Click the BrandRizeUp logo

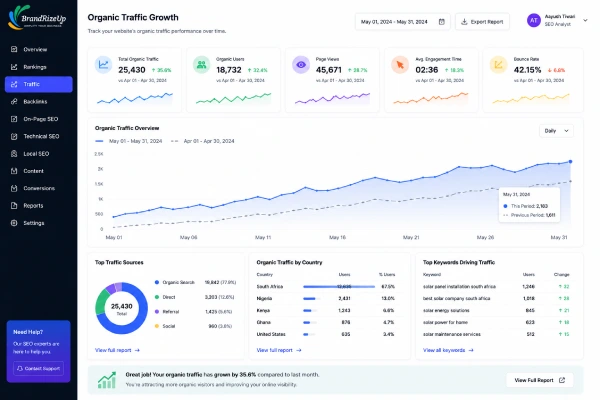pyautogui.click(x=37, y=18)
